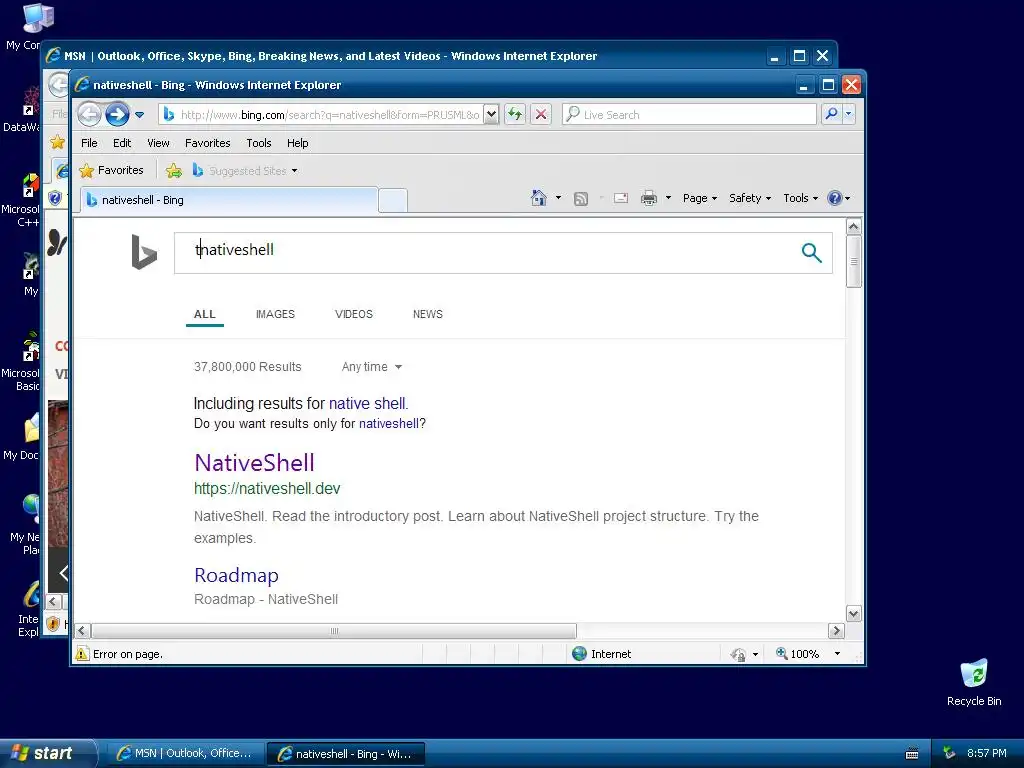
Task: Expand the zoom level dropdown arrow
Action: tap(837, 654)
